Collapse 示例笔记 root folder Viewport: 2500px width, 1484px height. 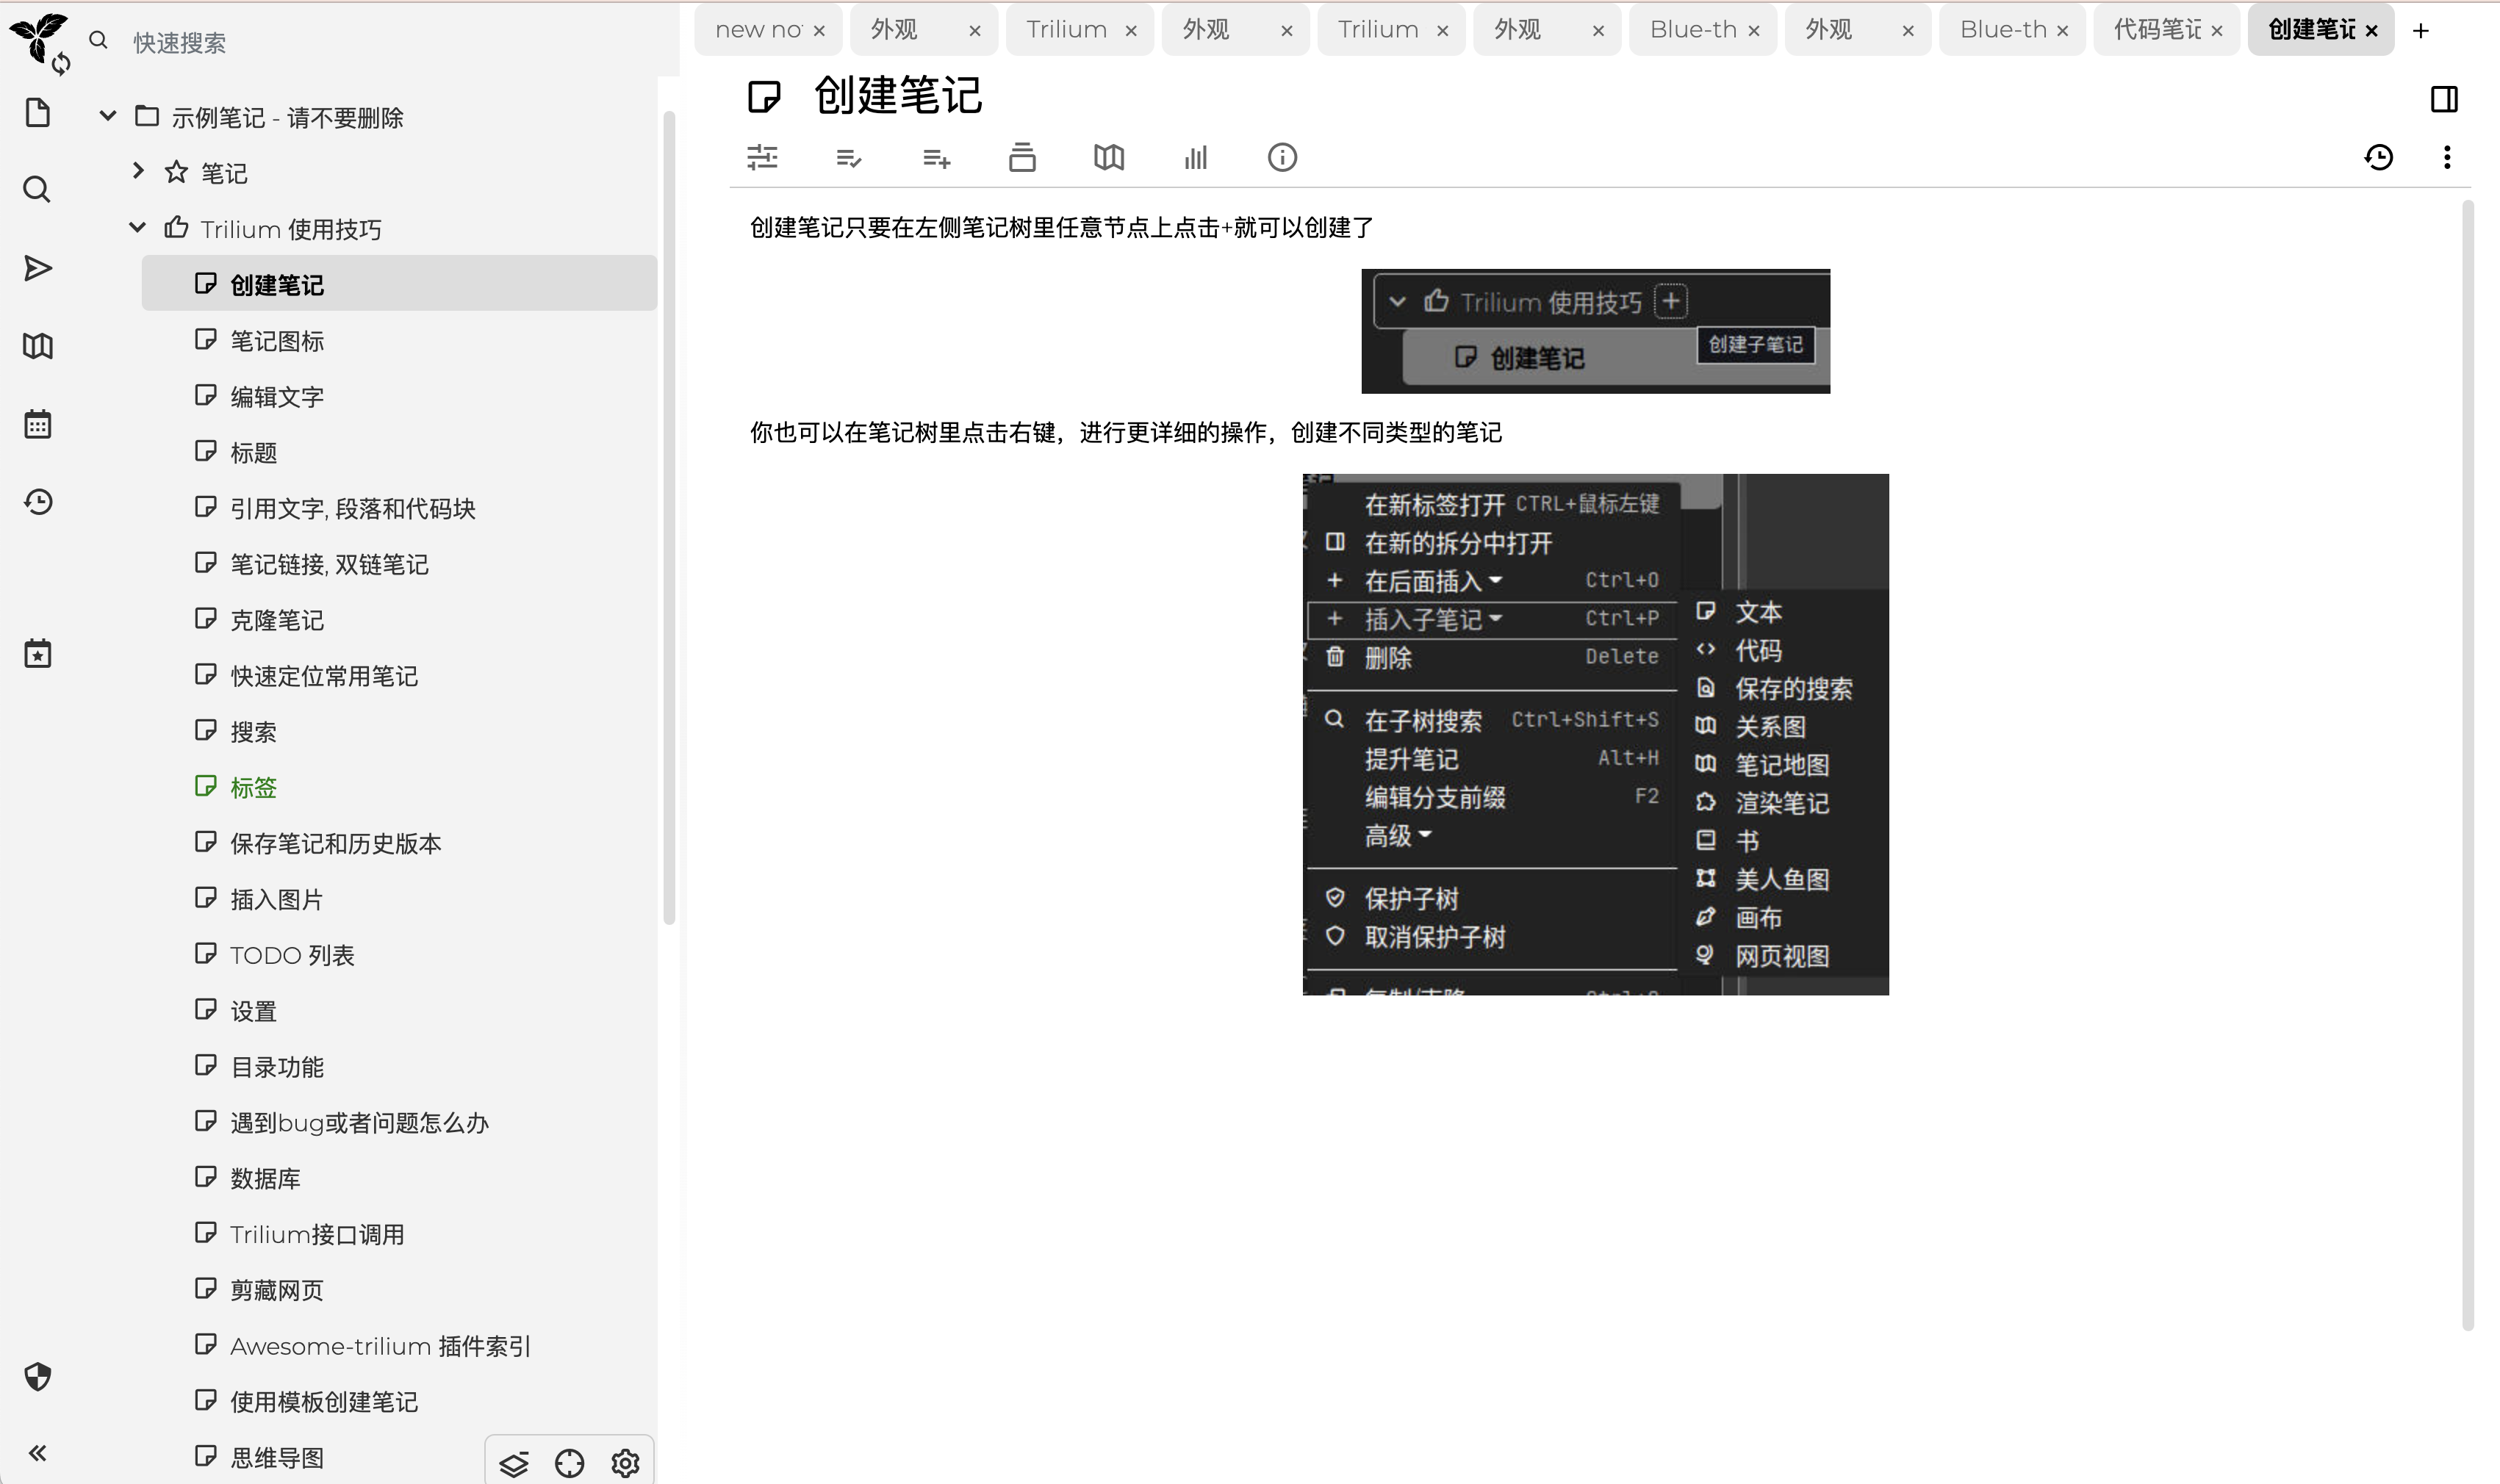(x=108, y=116)
